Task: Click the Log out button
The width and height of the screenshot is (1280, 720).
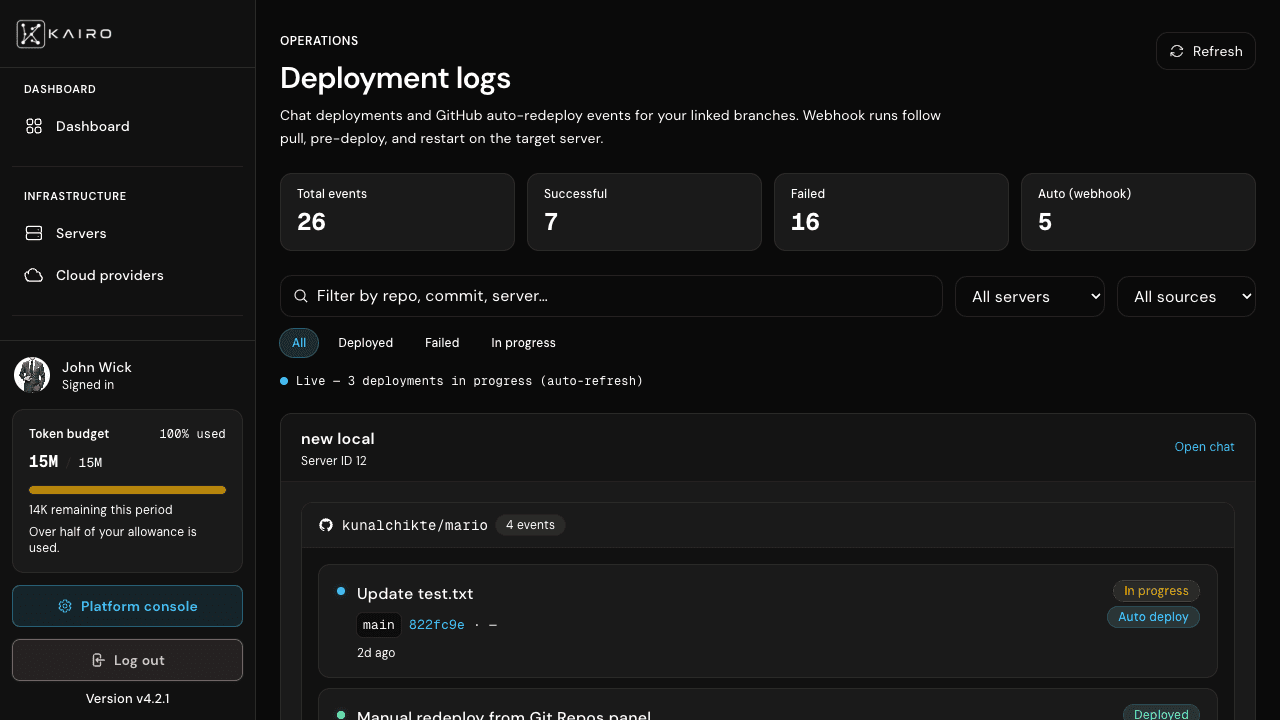Action: pos(128,660)
